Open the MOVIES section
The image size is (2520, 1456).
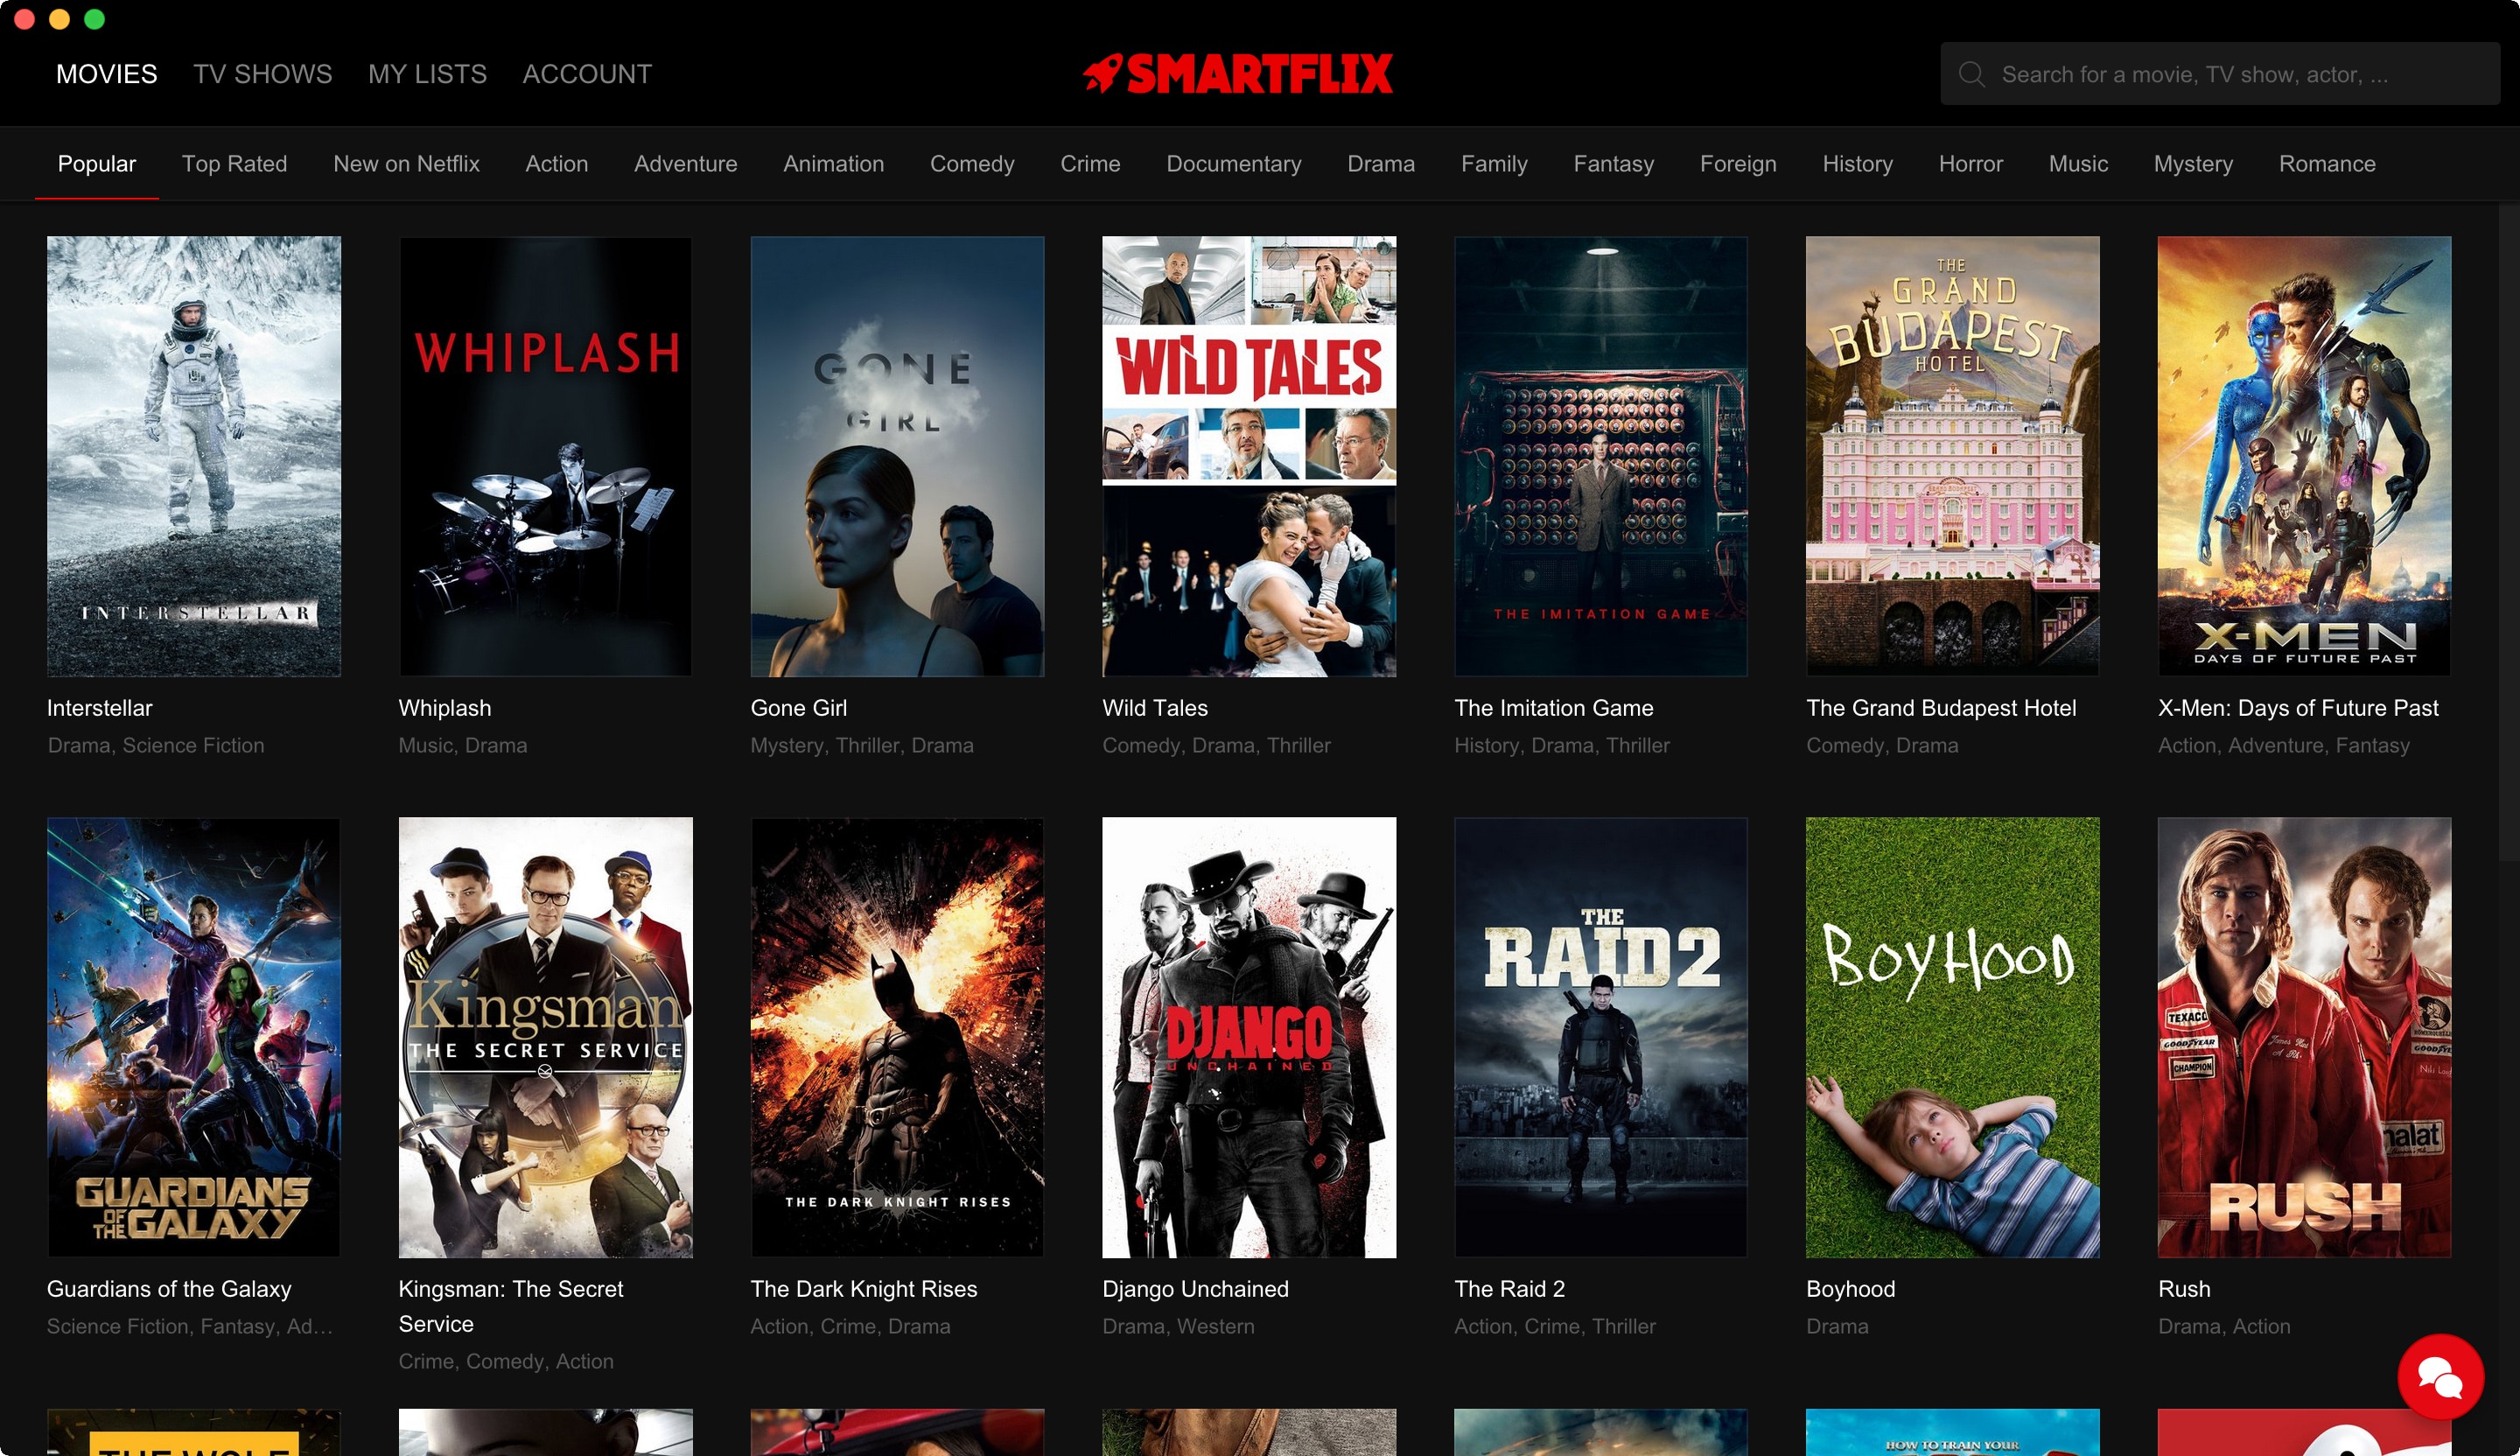(106, 74)
